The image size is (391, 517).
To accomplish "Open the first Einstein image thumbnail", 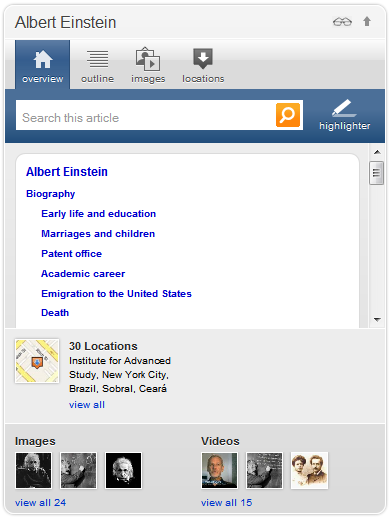I will [33, 470].
